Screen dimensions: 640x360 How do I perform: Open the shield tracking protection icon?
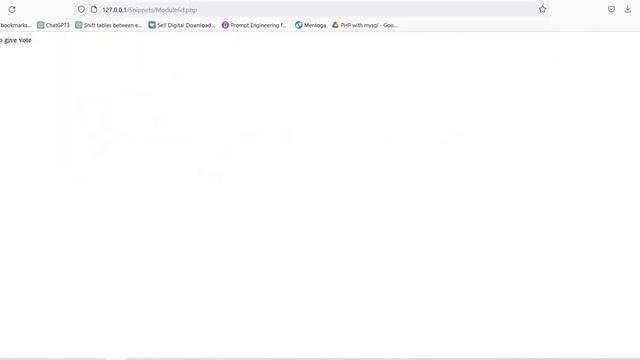pyautogui.click(x=81, y=9)
